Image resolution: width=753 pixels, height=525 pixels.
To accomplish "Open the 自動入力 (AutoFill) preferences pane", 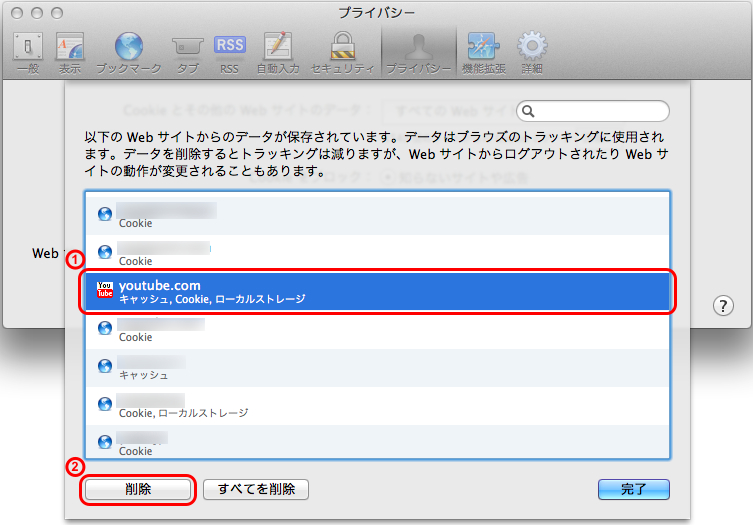I will pyautogui.click(x=277, y=53).
